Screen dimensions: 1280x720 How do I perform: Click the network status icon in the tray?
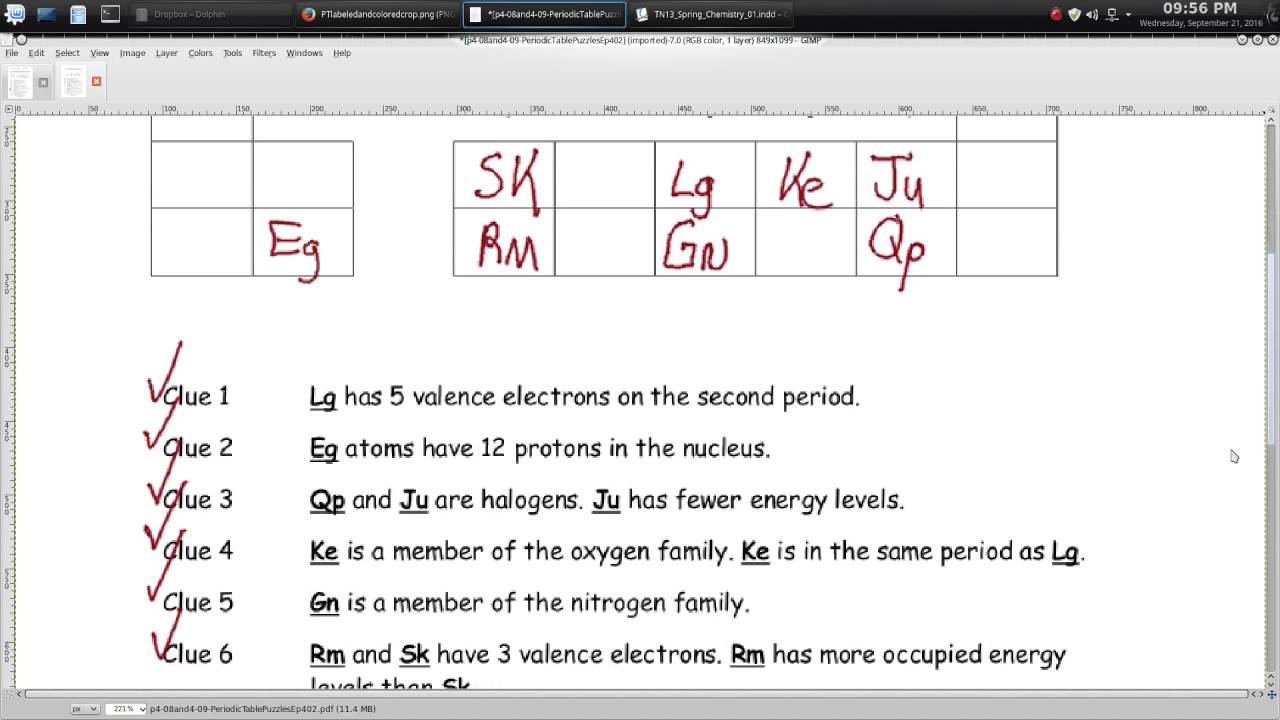pos(1111,14)
